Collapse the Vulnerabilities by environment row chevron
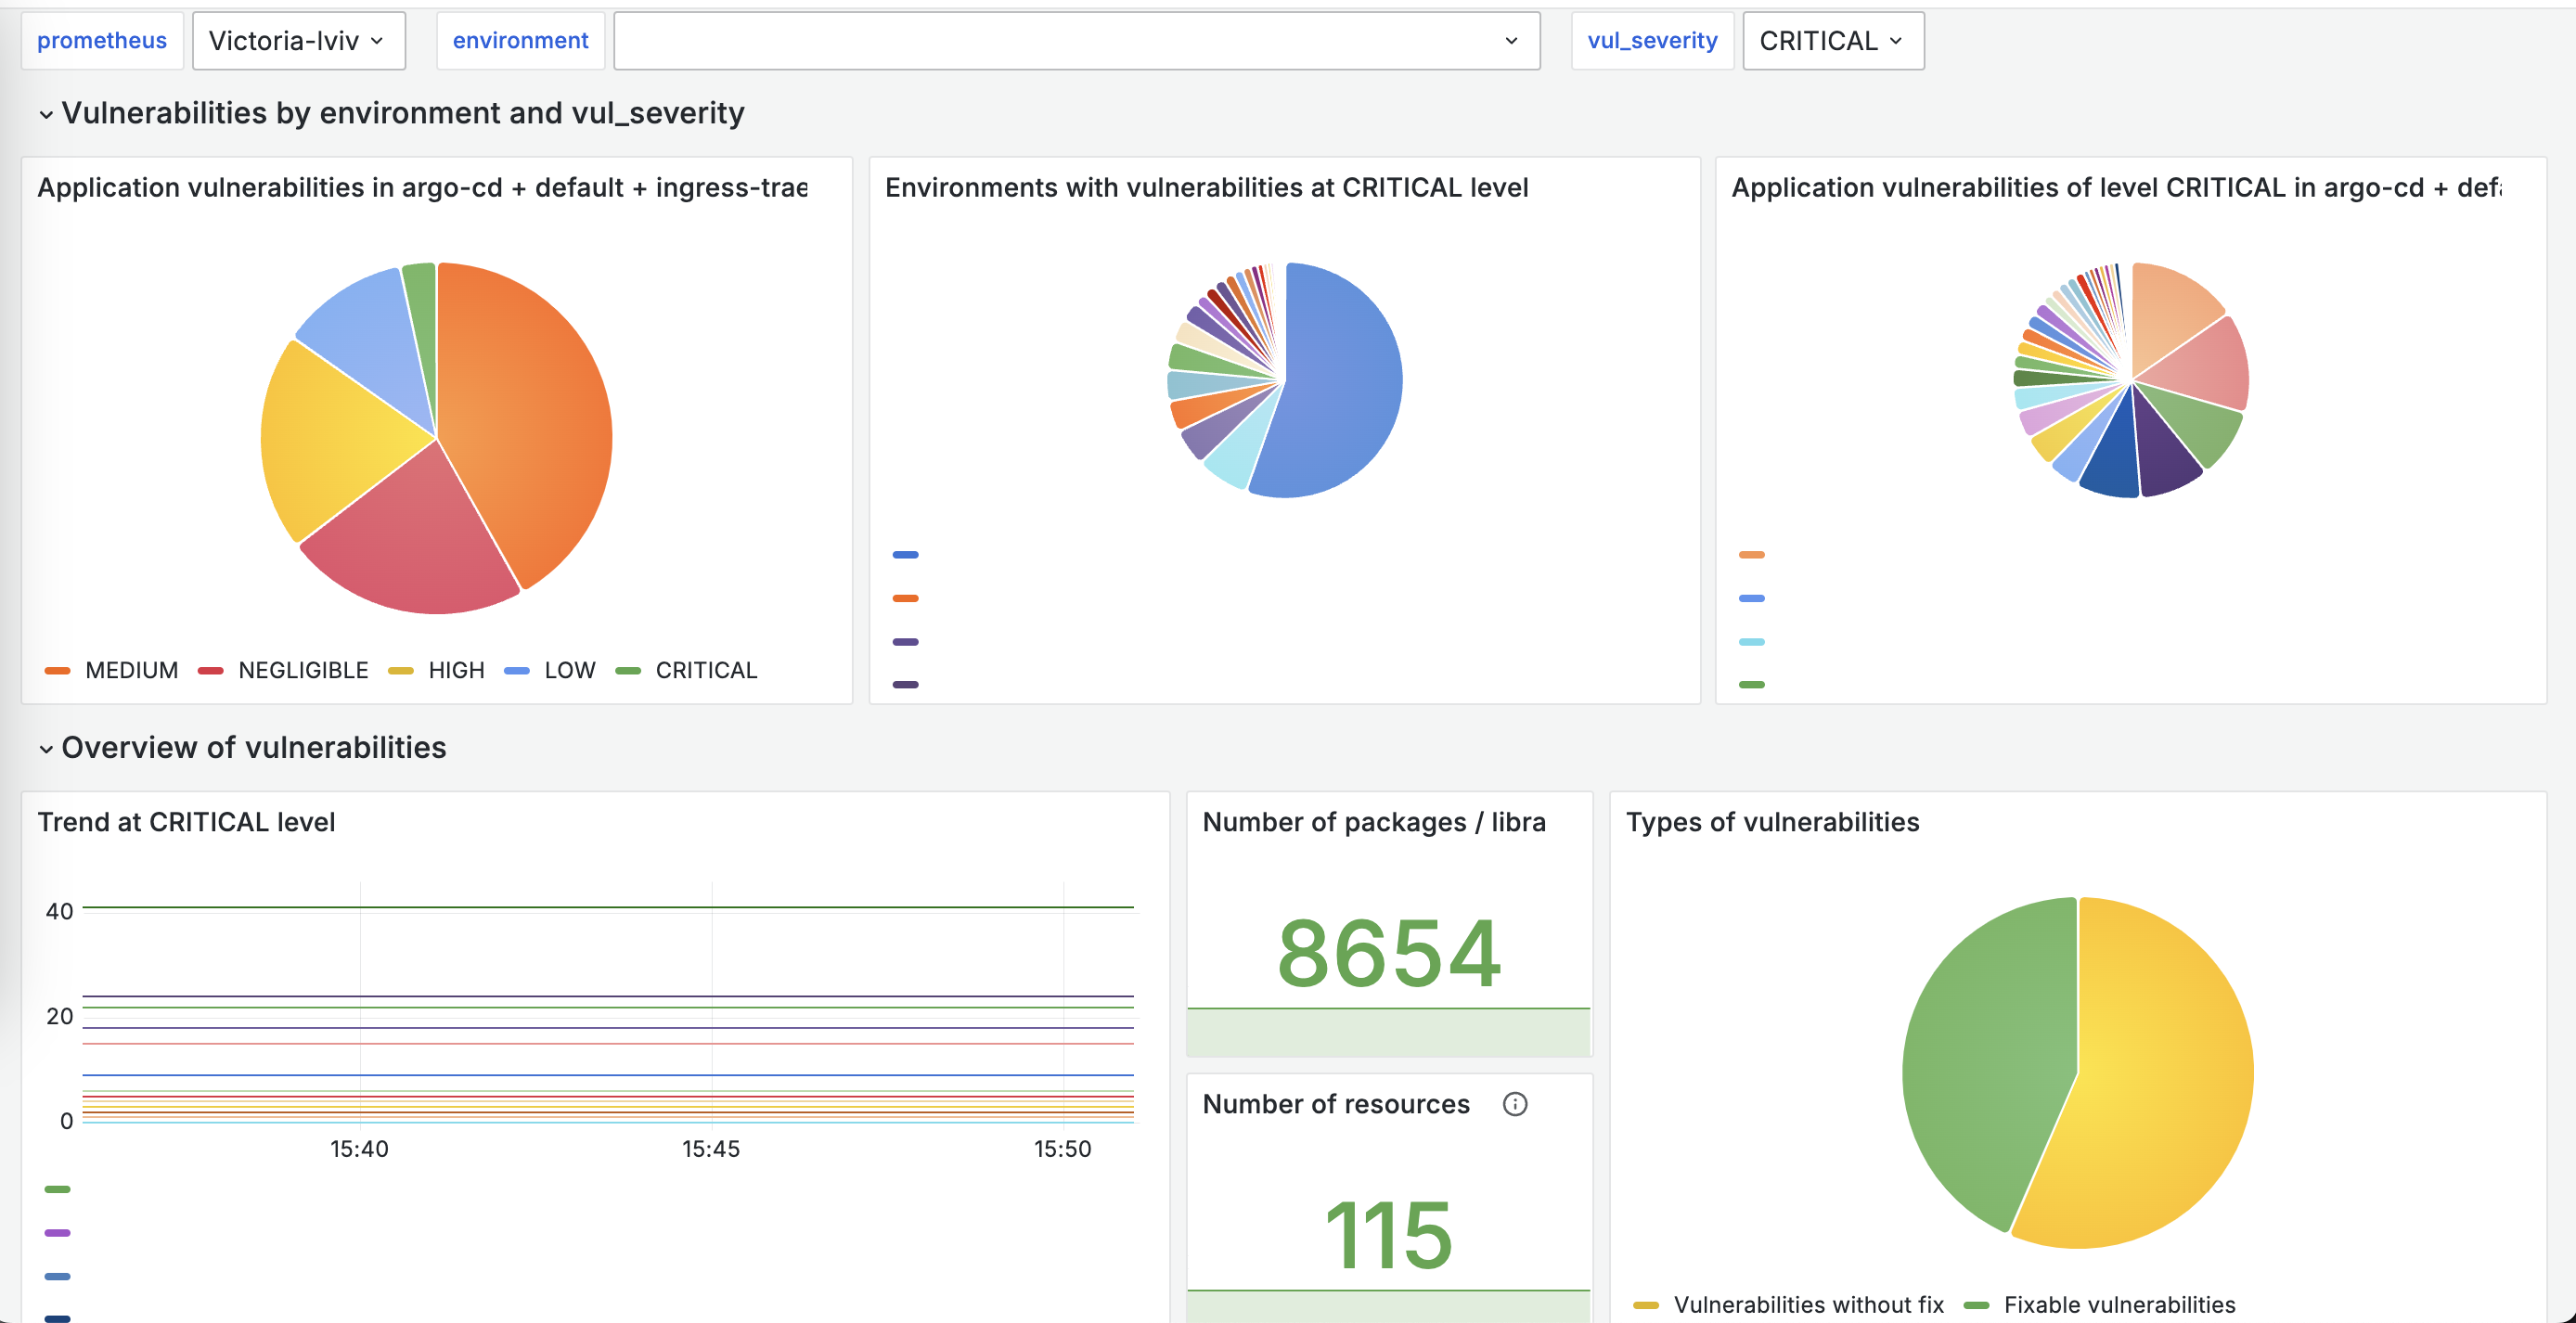The width and height of the screenshot is (2576, 1323). [x=46, y=114]
